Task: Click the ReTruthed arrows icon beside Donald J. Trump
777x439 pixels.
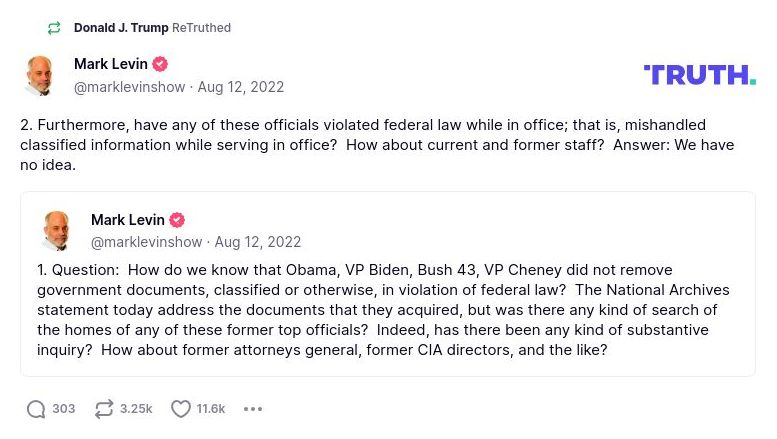Action: (x=54, y=28)
